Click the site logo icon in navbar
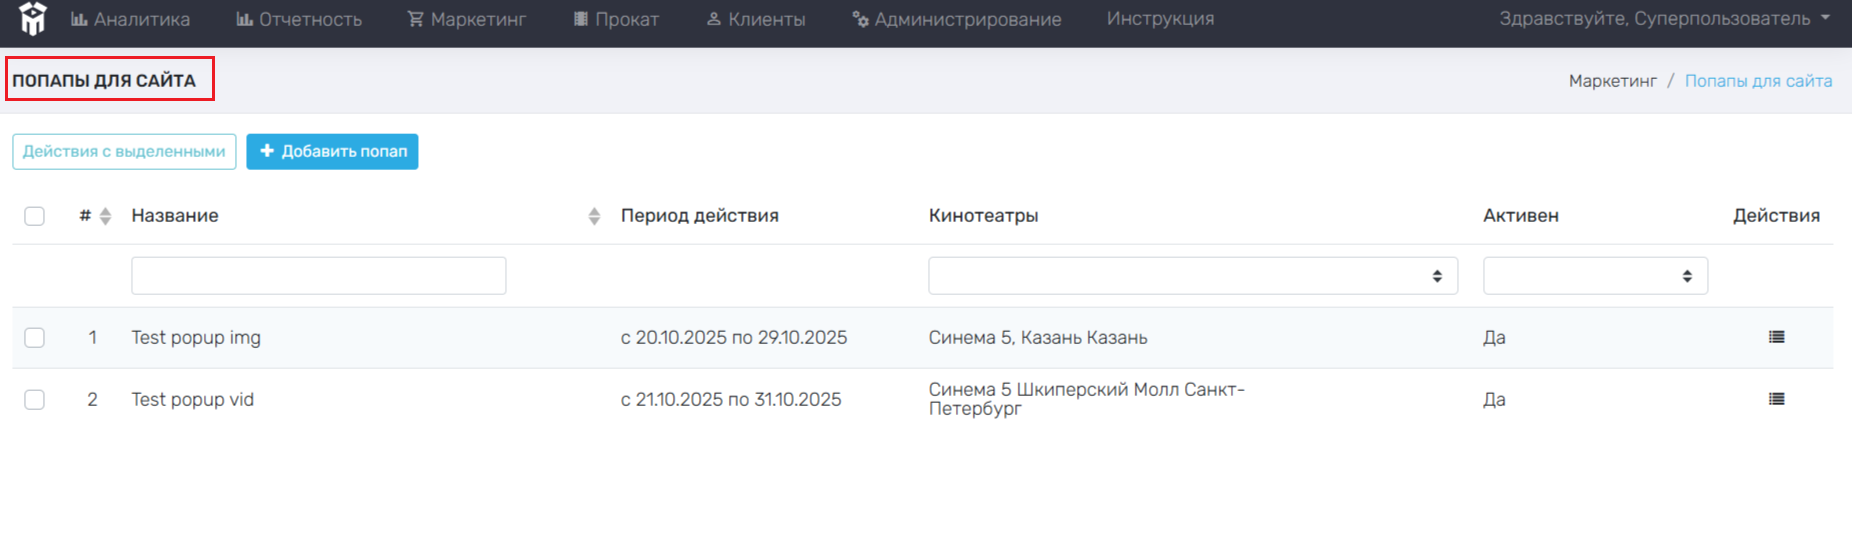This screenshot has height=534, width=1852. coord(33,19)
